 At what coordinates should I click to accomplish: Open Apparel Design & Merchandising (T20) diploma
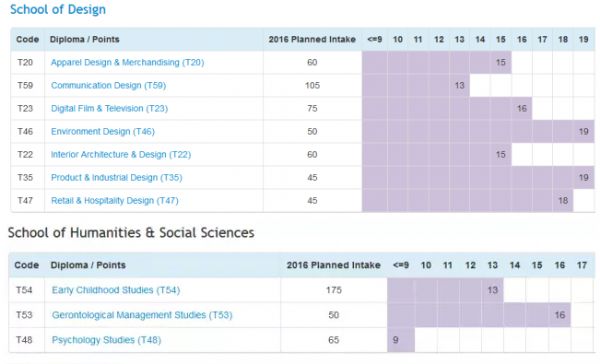coord(127,62)
